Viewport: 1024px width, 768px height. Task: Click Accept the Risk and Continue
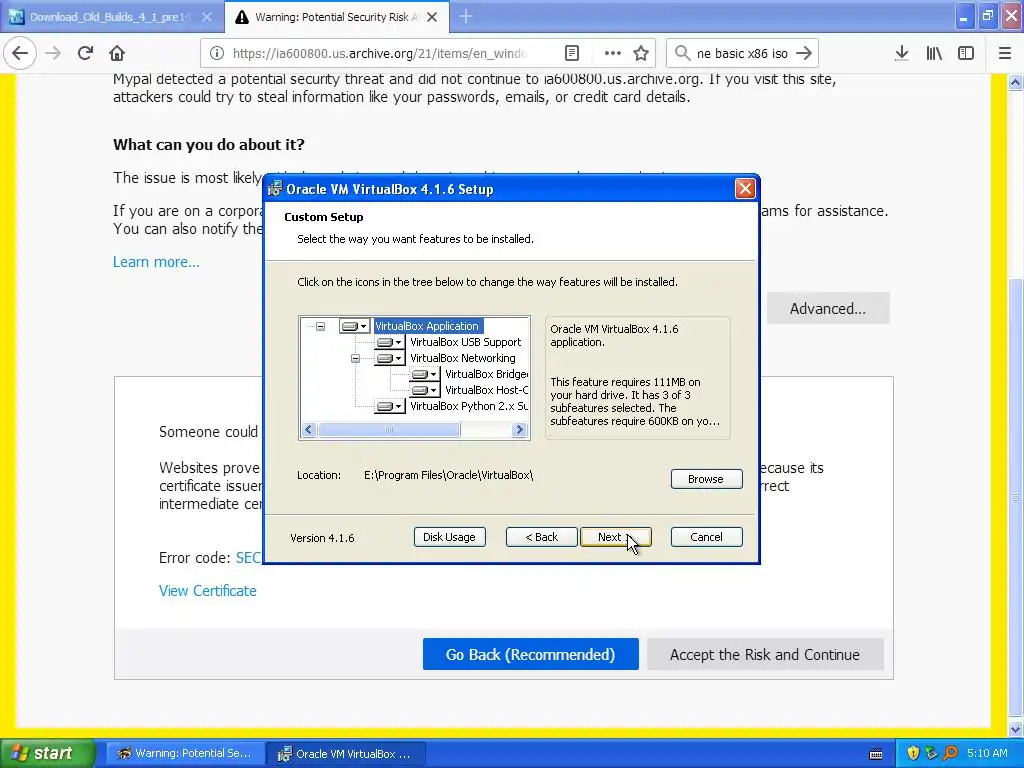point(765,654)
